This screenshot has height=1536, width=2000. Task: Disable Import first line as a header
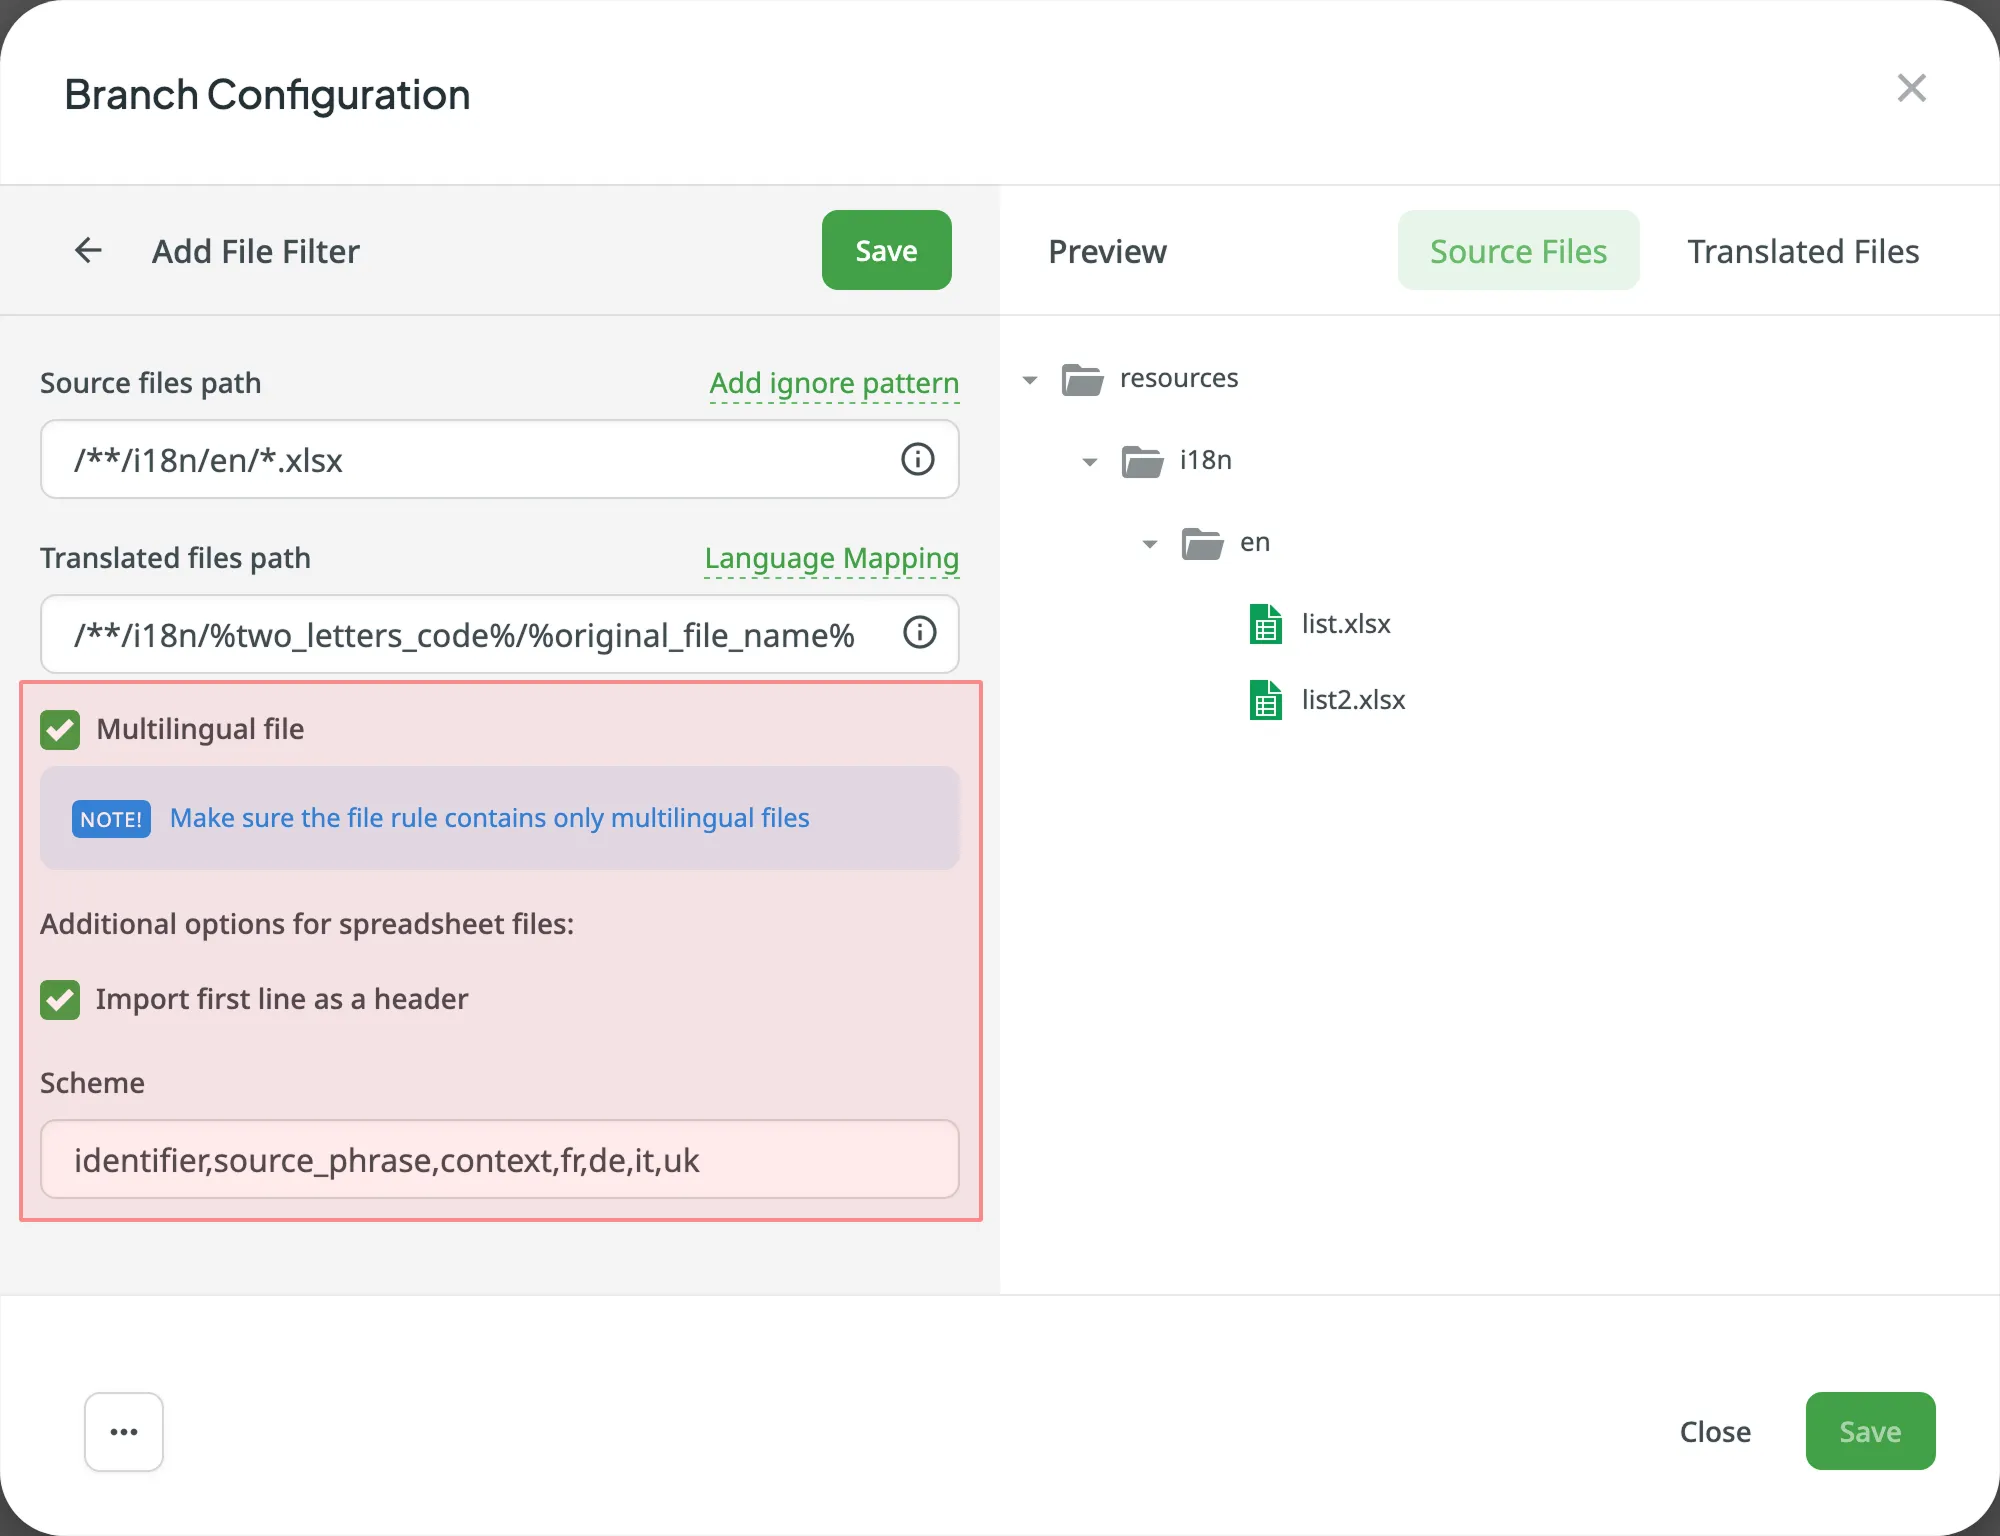pos(59,999)
